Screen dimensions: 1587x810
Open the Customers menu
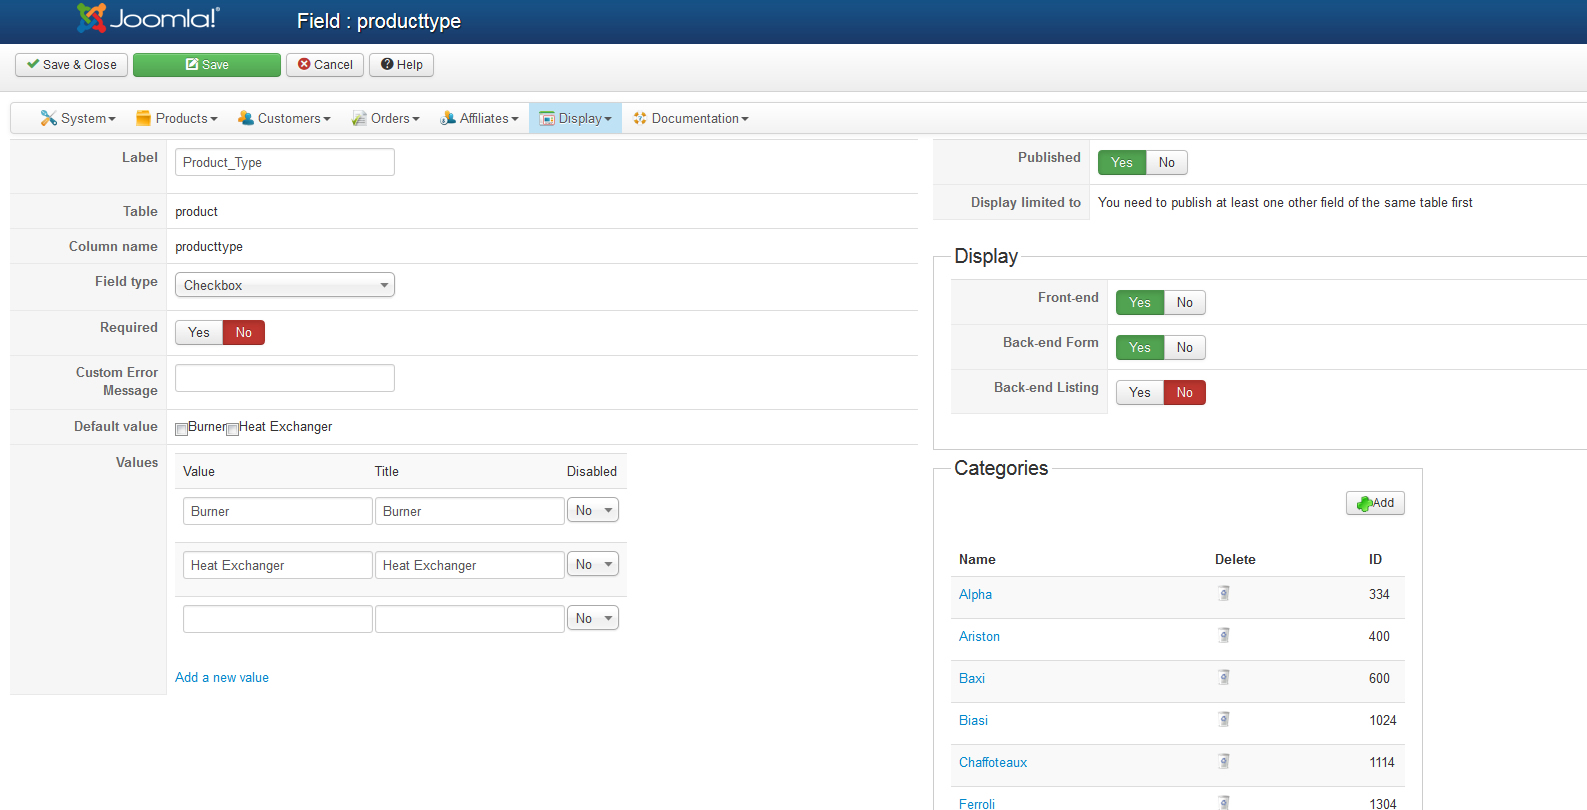(284, 118)
